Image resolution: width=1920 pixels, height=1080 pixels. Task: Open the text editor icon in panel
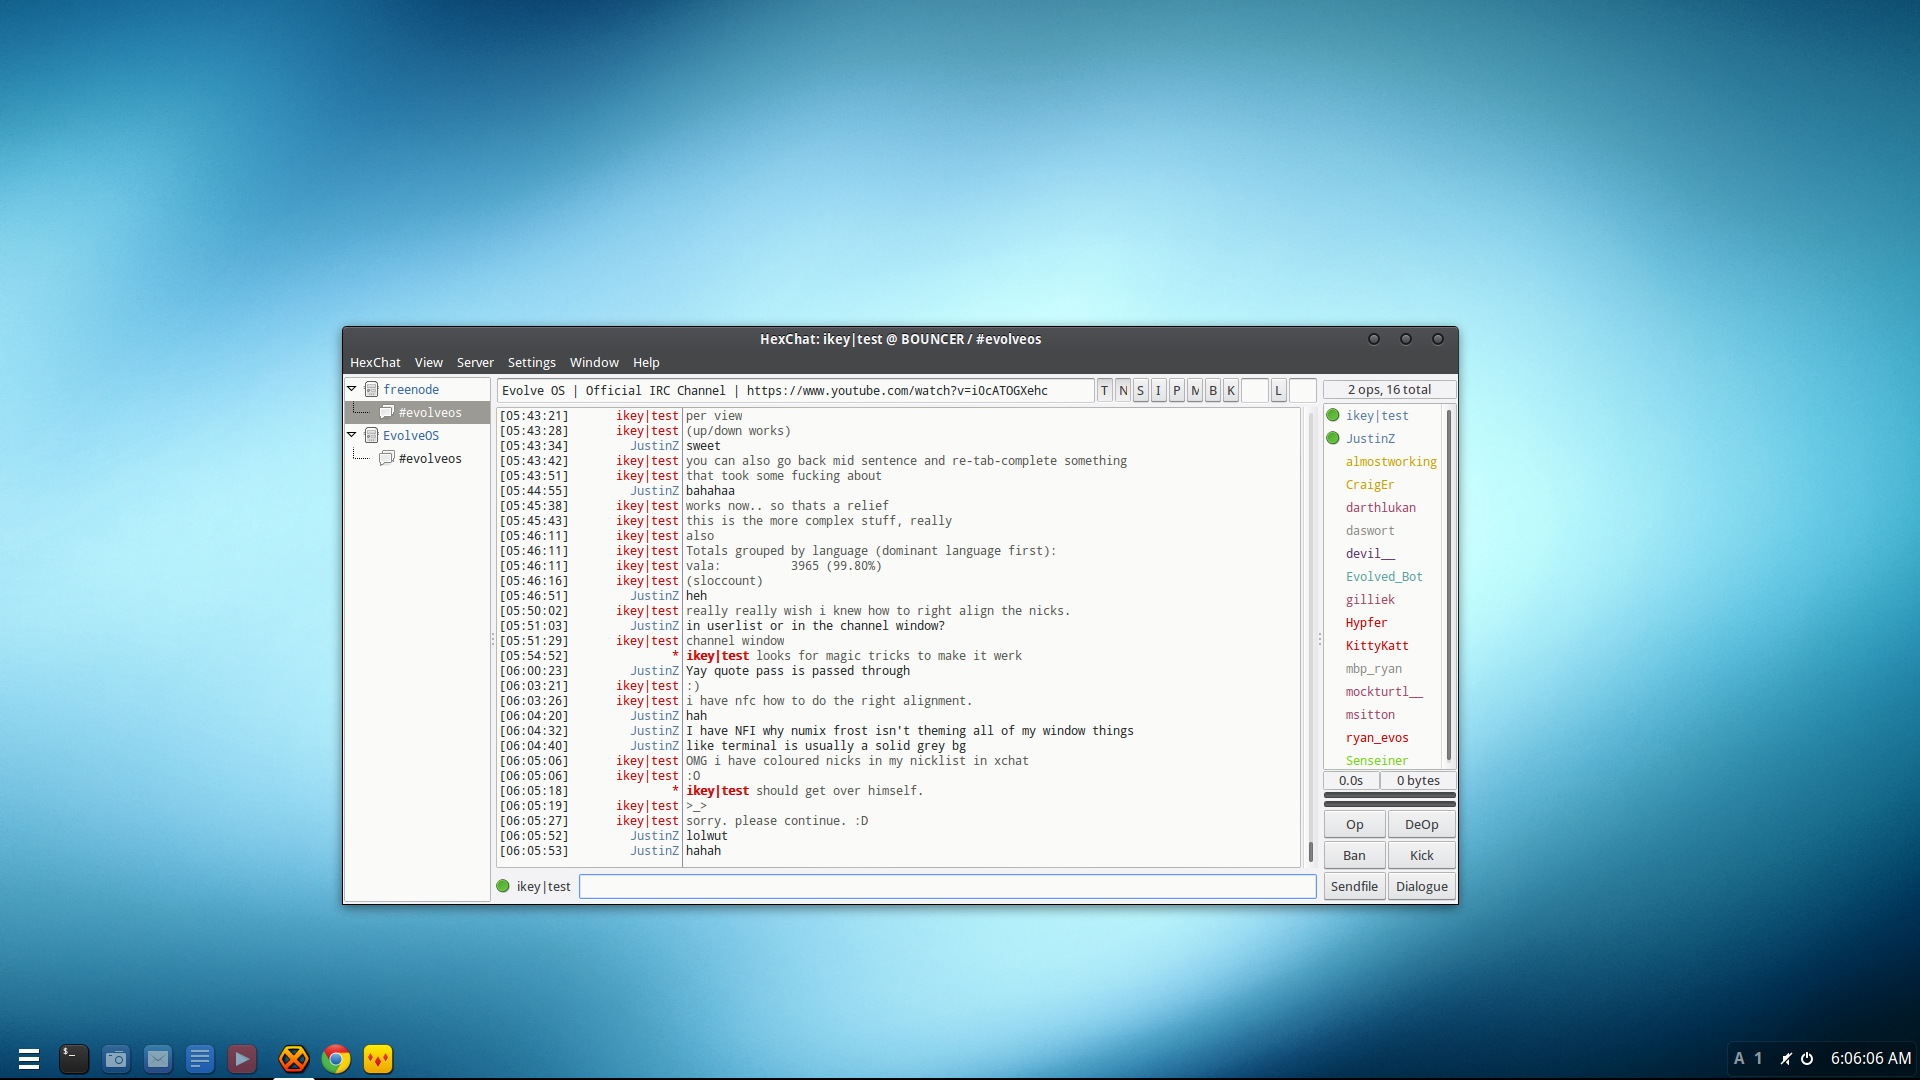(200, 1058)
